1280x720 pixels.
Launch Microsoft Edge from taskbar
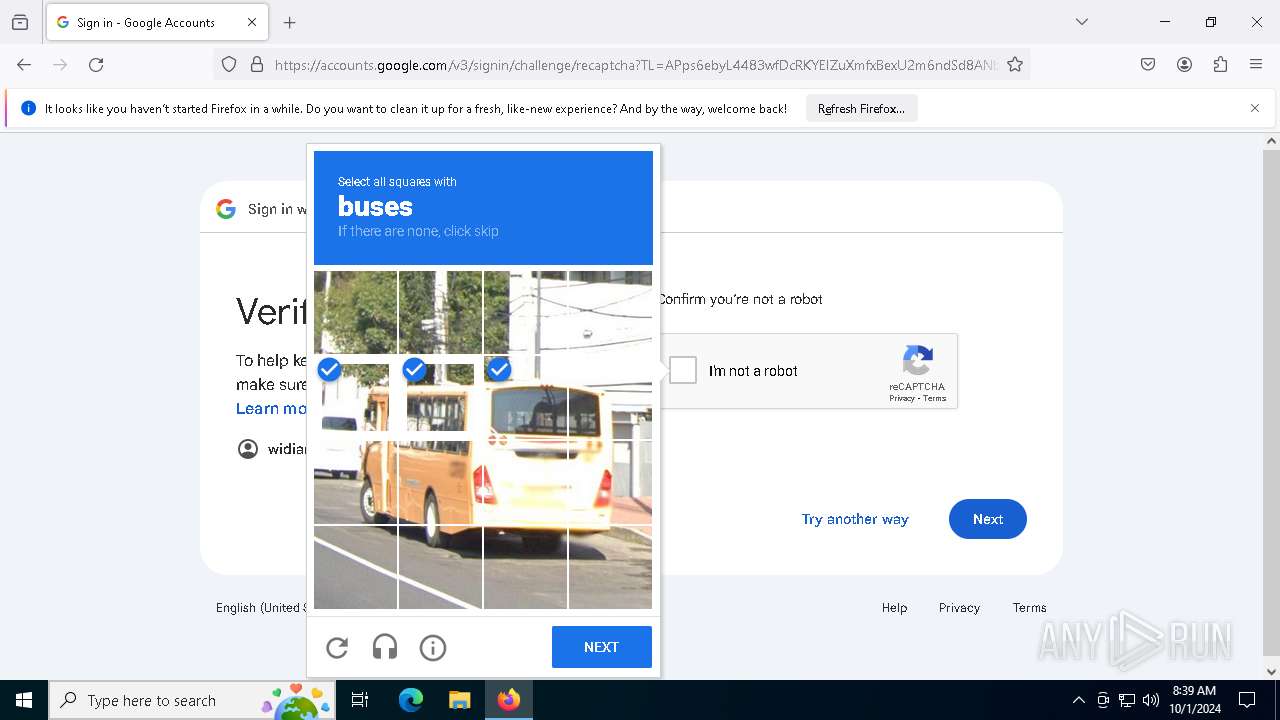click(x=411, y=700)
